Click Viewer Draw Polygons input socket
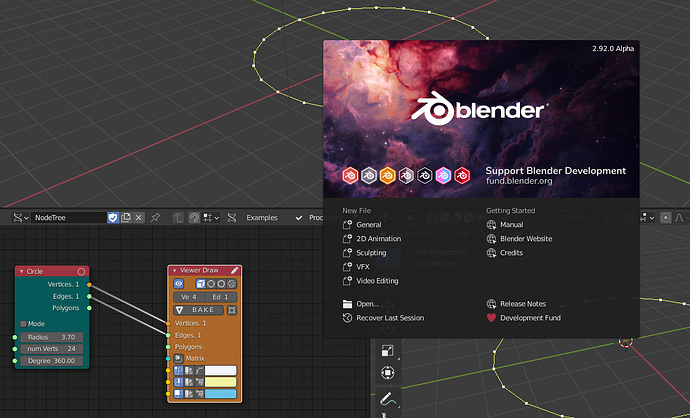The image size is (690, 418). pyautogui.click(x=168, y=347)
